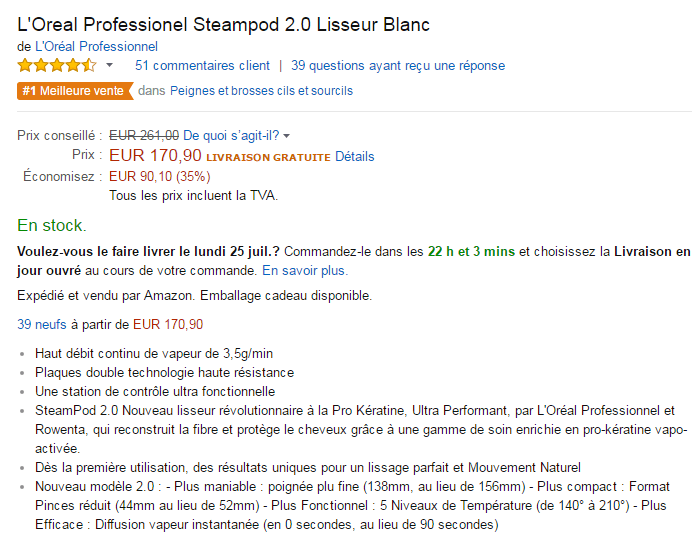
Task: Open the En savoir plus link
Action: (x=305, y=271)
